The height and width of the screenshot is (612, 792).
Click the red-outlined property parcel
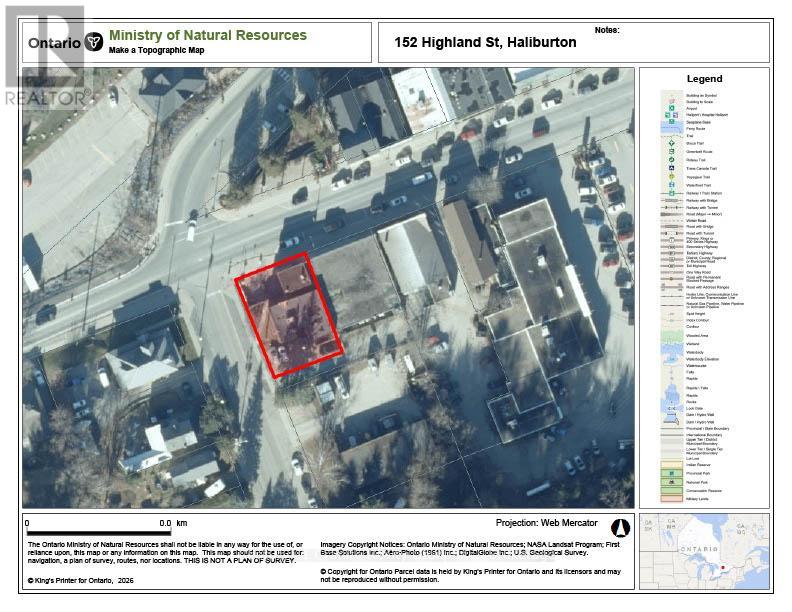289,315
